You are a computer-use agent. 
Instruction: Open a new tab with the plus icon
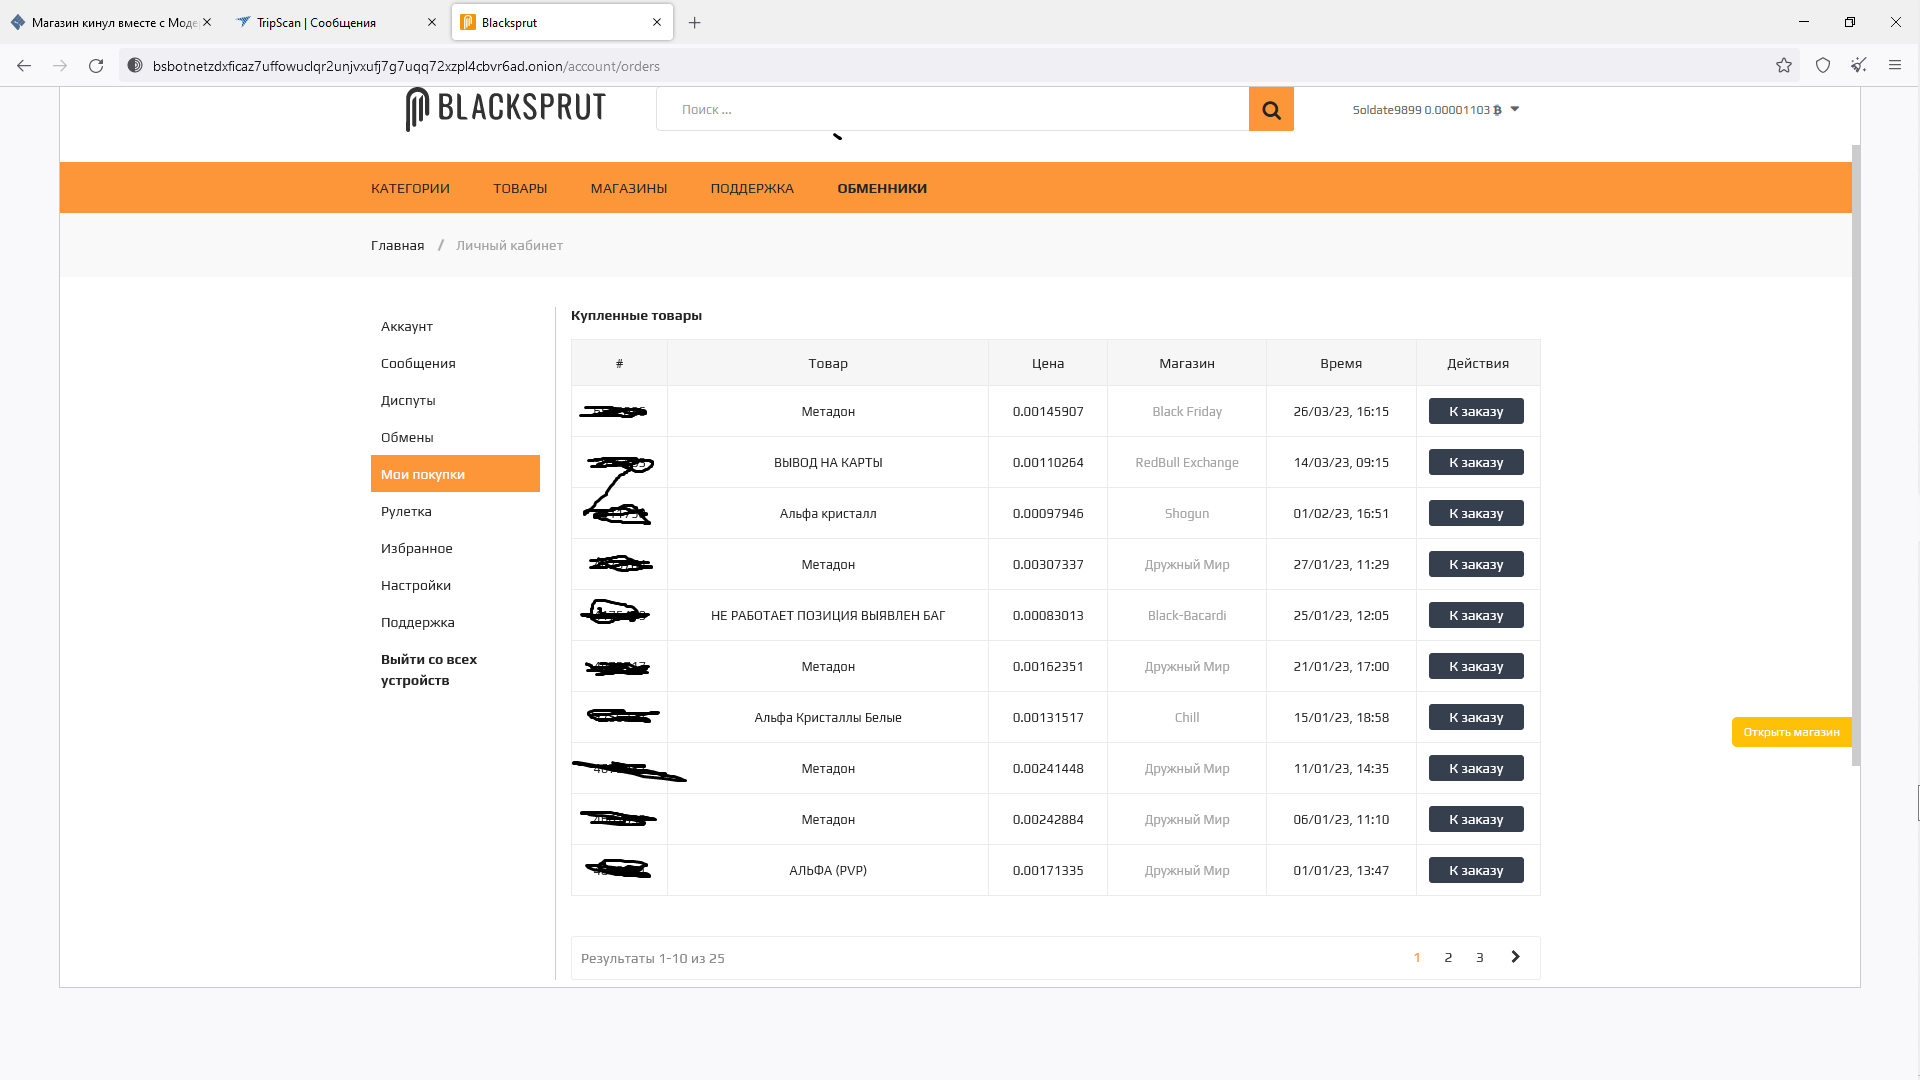[x=695, y=23]
